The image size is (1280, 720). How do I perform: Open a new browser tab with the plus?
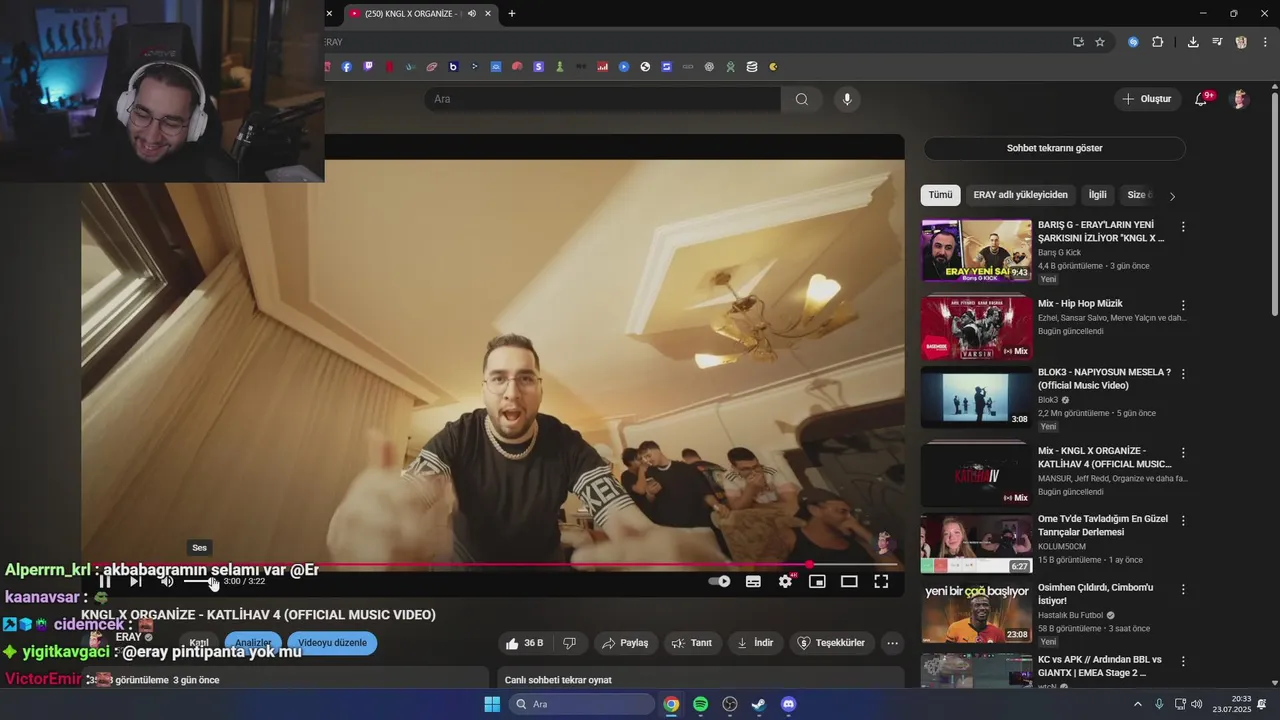[512, 14]
